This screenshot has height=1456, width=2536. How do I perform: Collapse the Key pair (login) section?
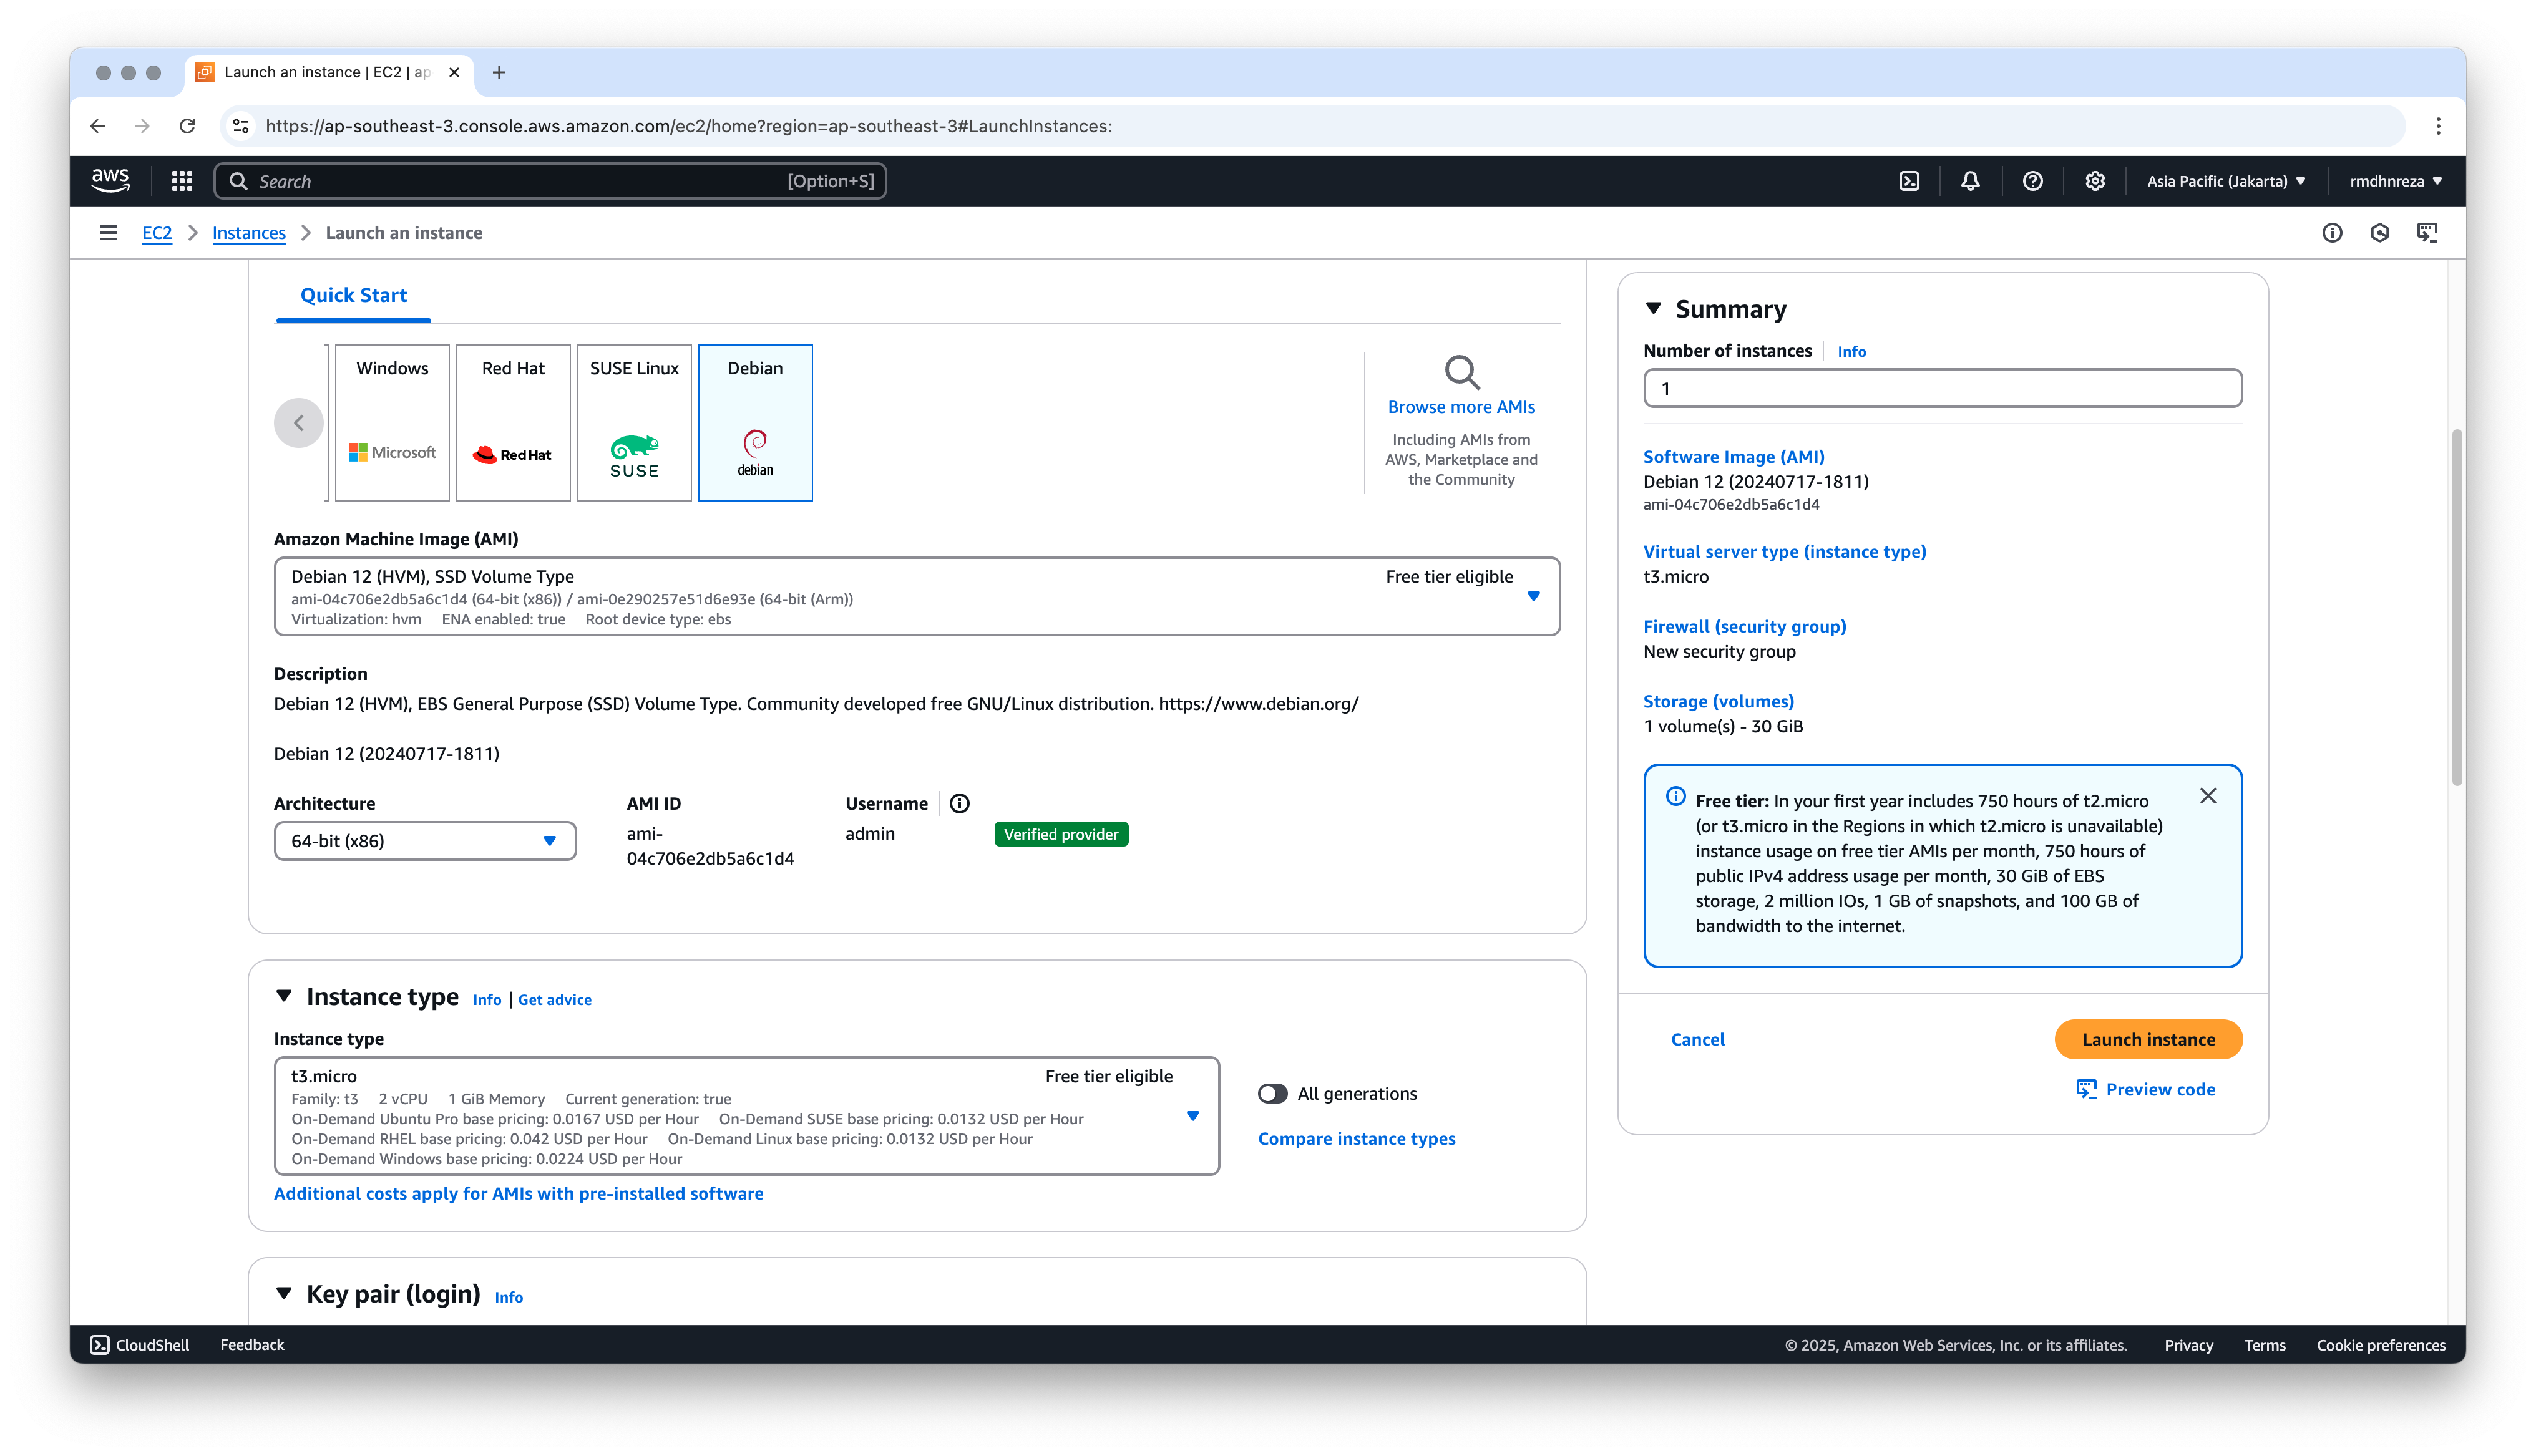click(284, 1293)
